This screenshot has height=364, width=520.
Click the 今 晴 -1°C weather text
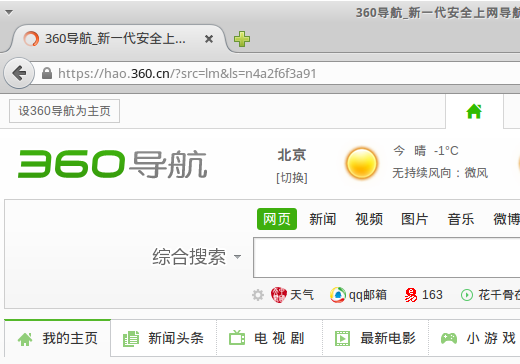tap(426, 151)
